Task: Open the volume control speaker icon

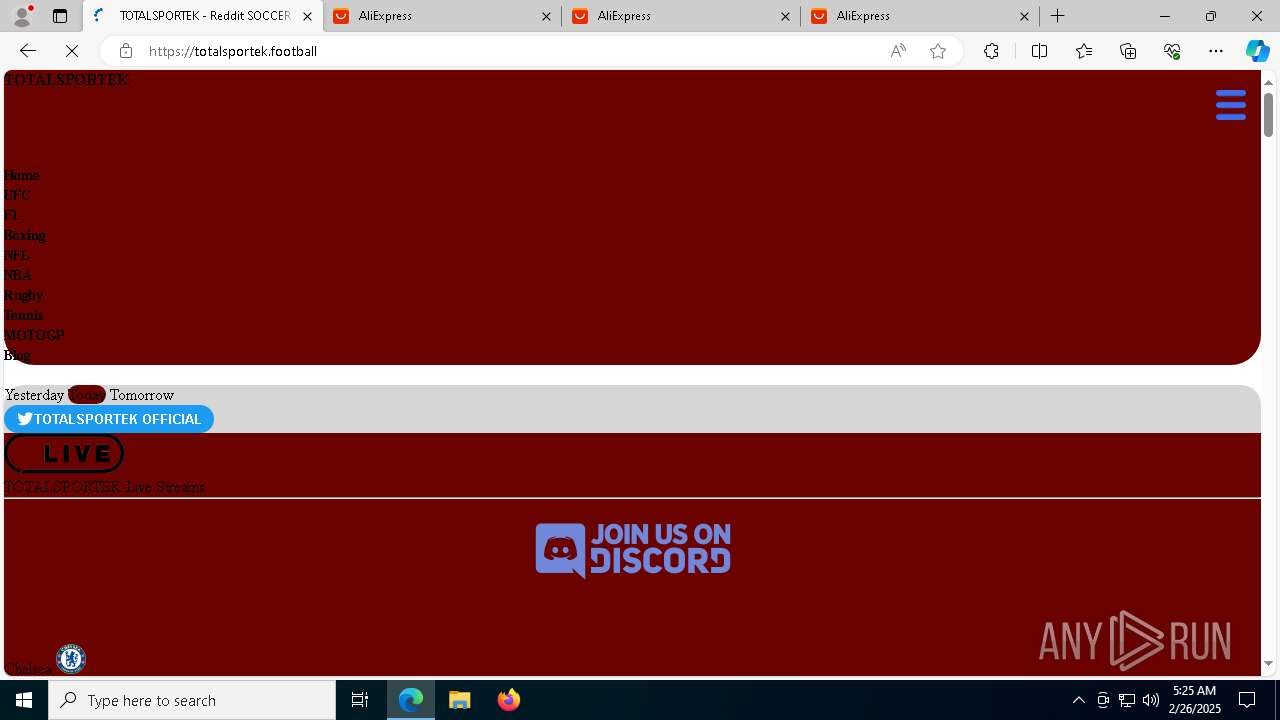Action: (1150, 700)
